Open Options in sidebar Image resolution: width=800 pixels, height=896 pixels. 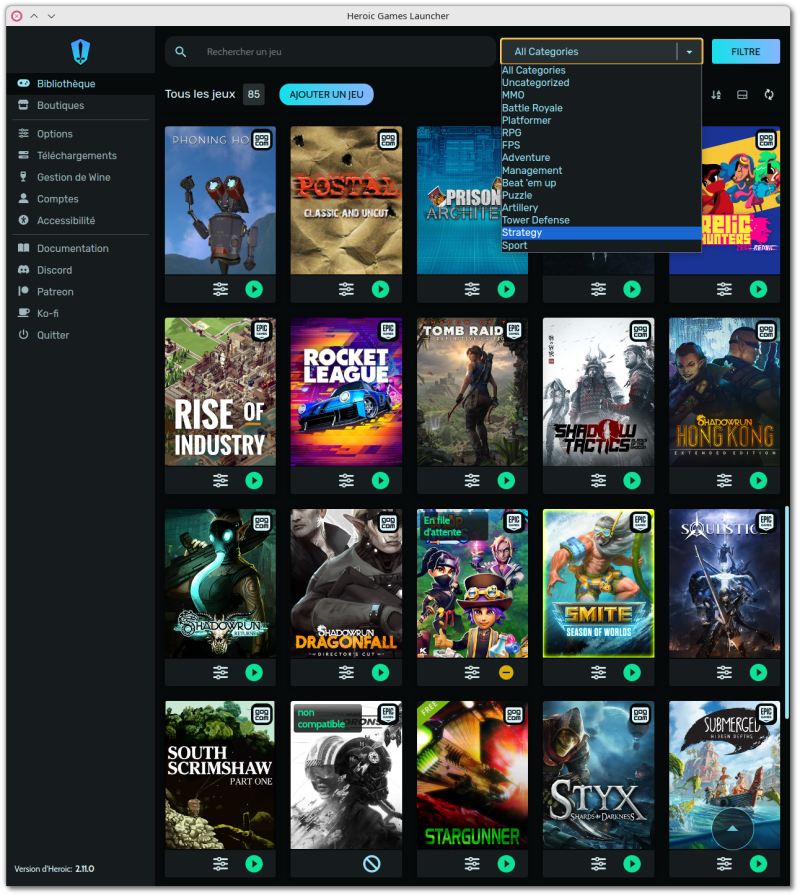coord(81,134)
